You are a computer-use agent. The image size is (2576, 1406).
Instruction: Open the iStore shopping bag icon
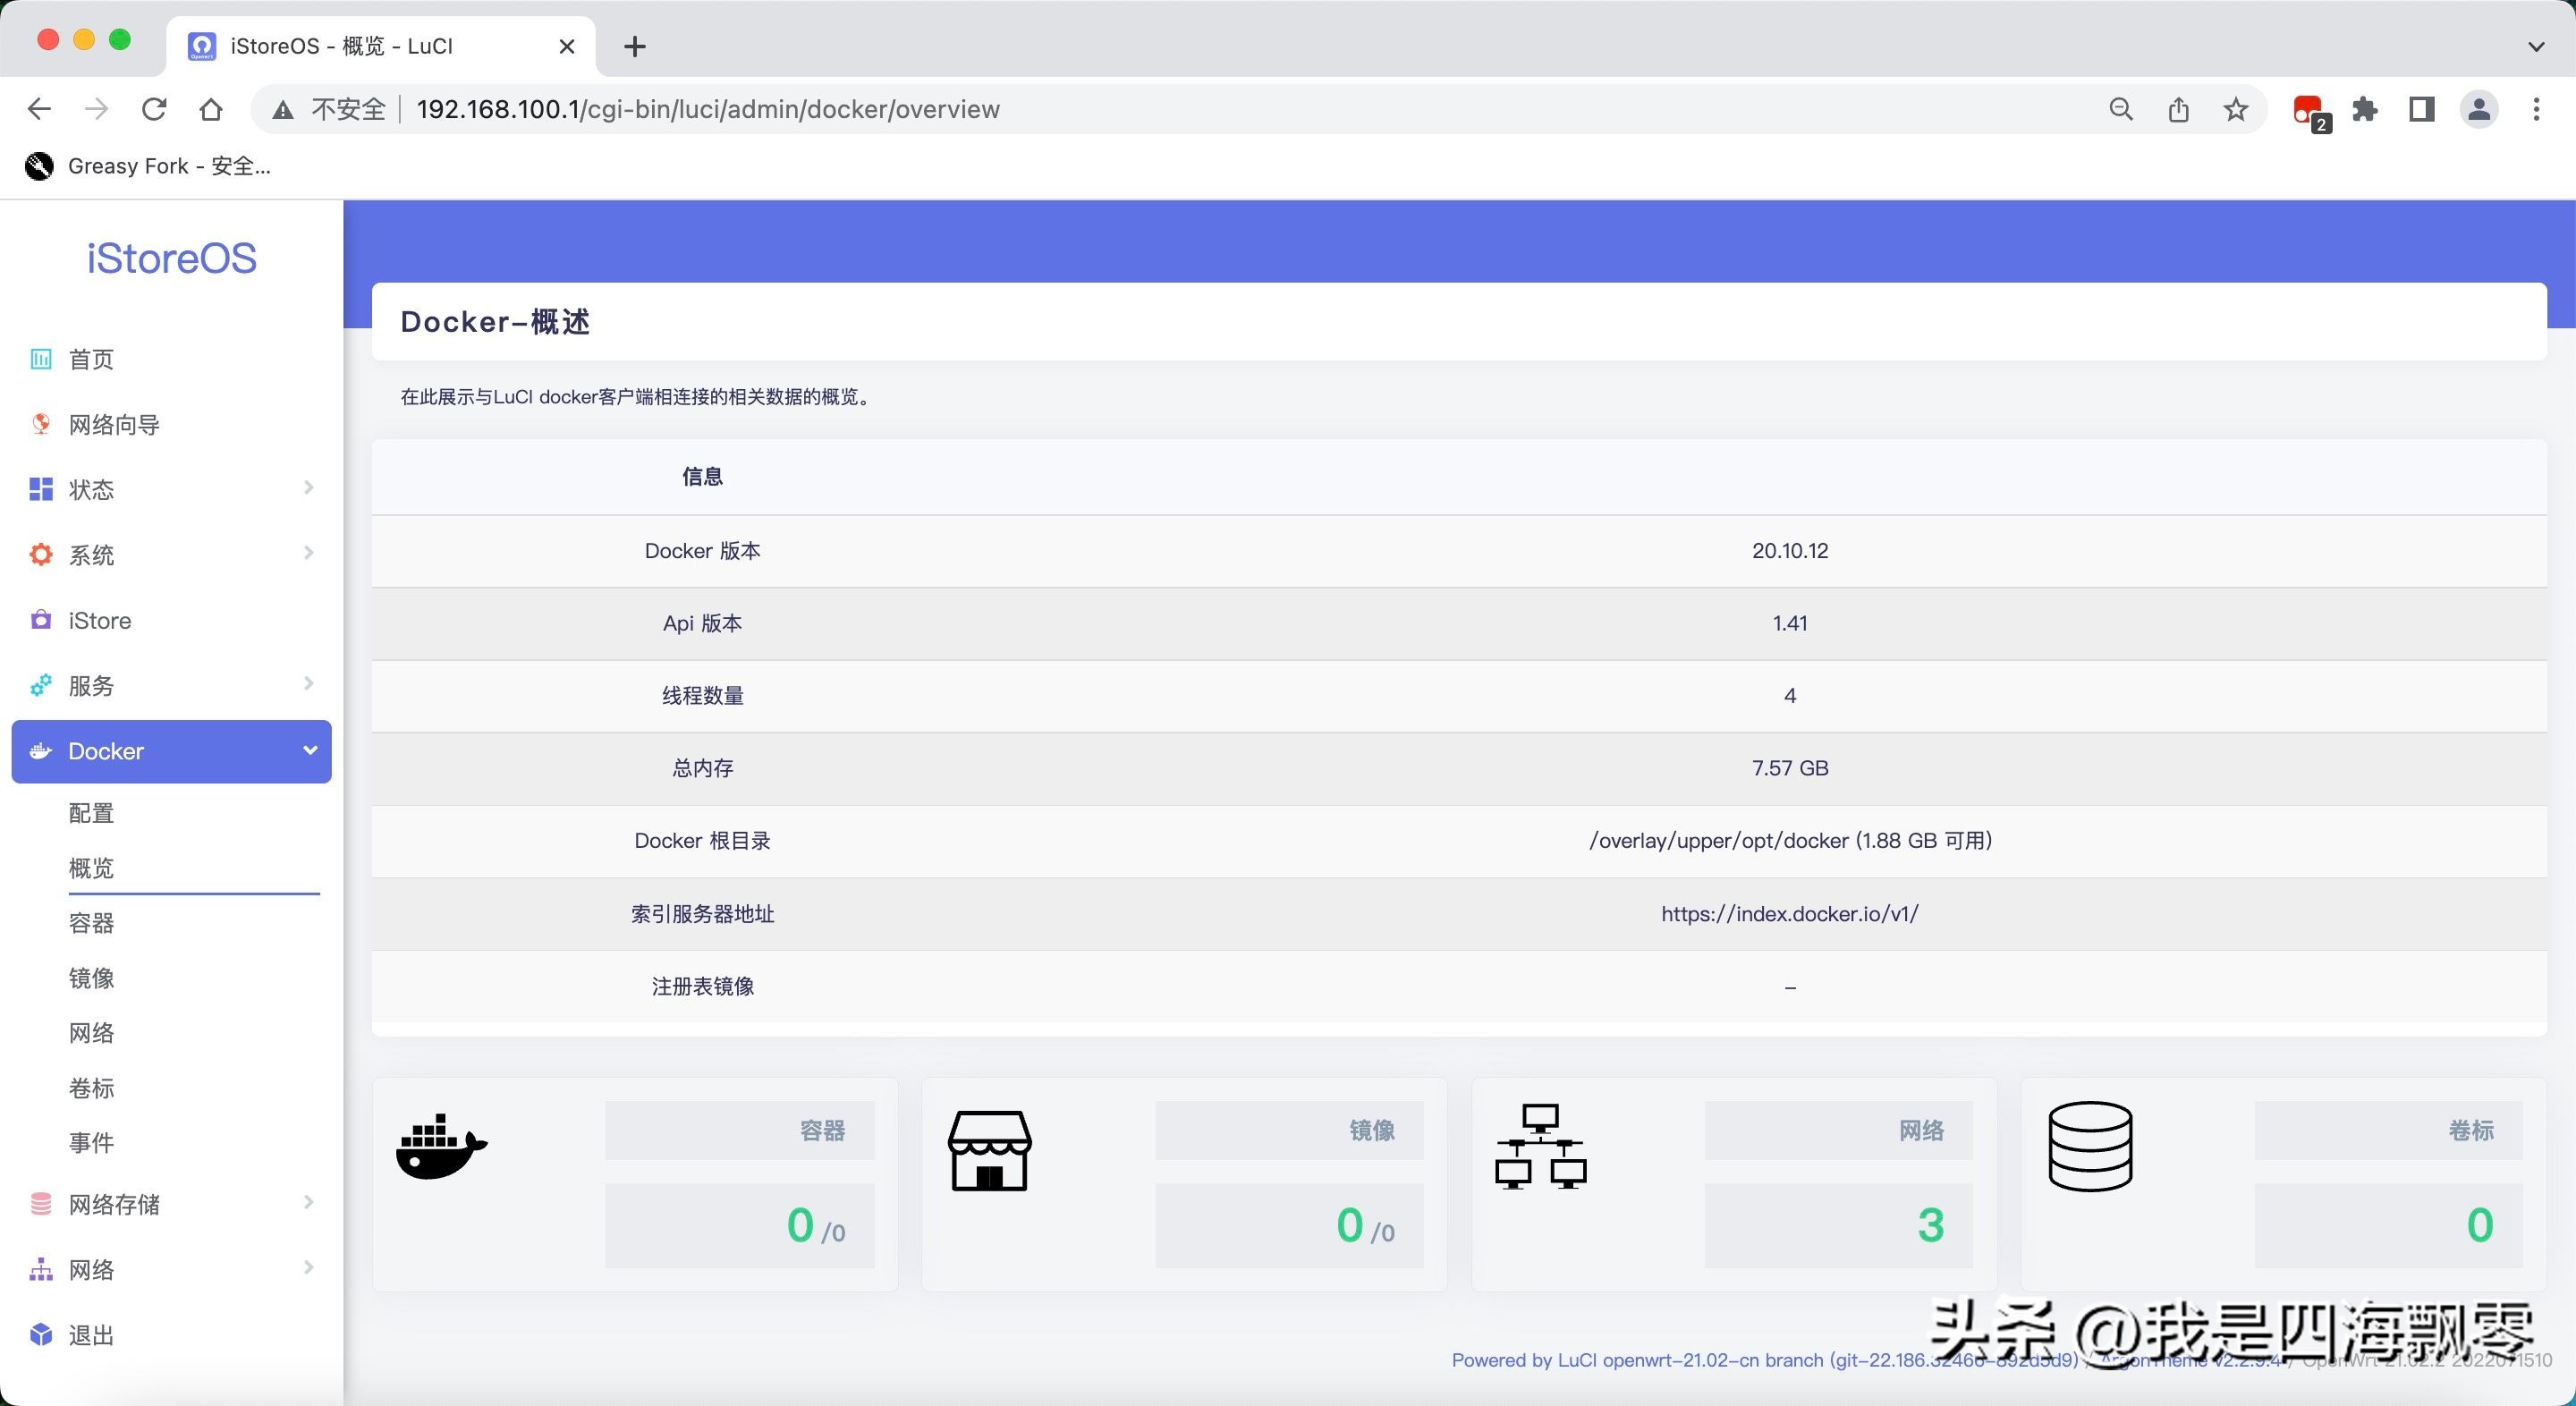(40, 620)
